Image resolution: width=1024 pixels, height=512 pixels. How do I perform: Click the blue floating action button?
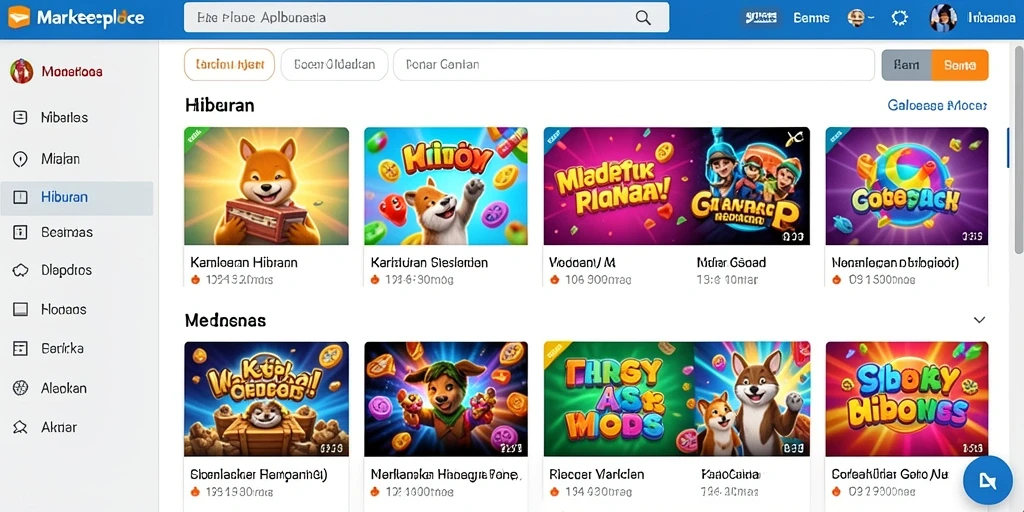[987, 481]
